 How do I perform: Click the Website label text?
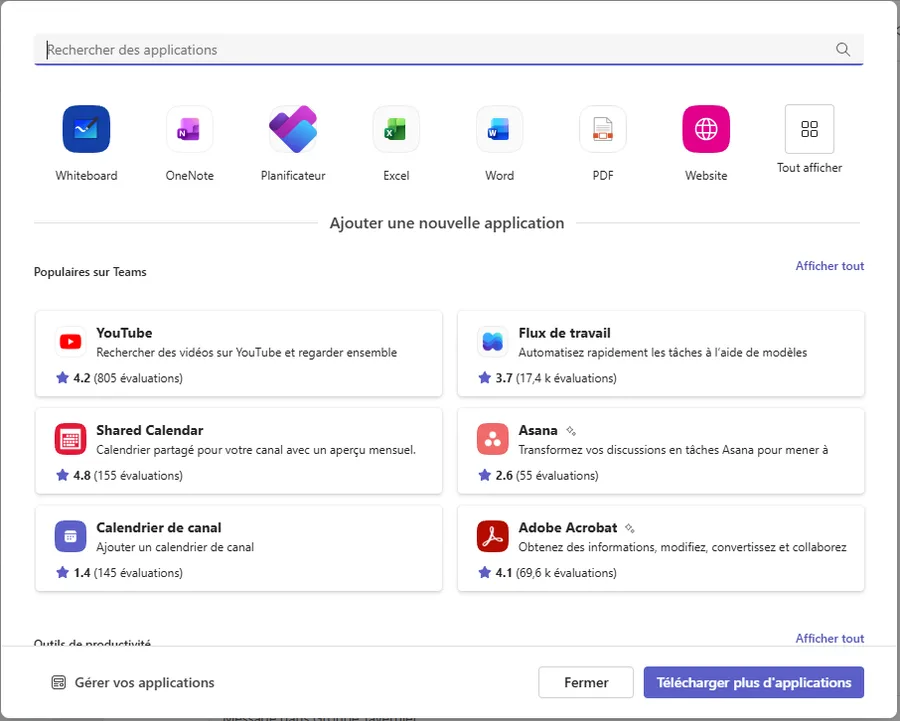pos(706,176)
